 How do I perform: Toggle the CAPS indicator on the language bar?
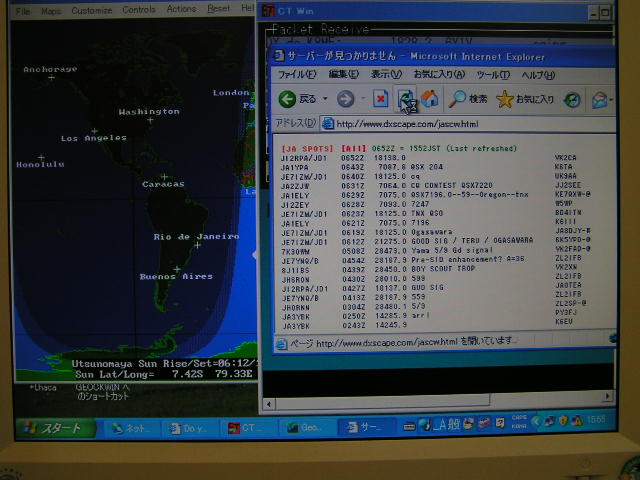tap(519, 418)
